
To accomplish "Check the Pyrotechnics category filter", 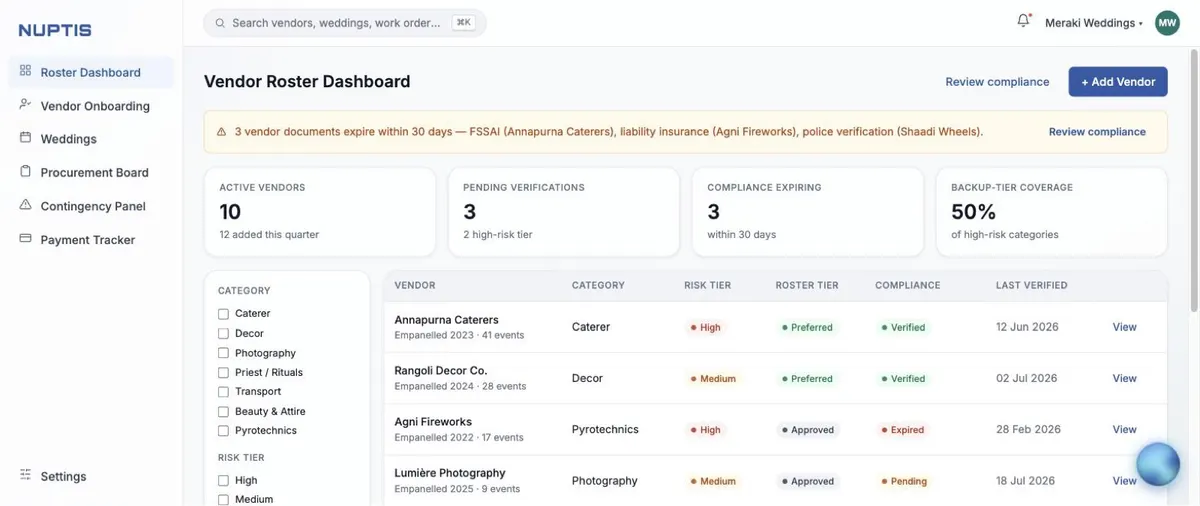I will [x=223, y=430].
